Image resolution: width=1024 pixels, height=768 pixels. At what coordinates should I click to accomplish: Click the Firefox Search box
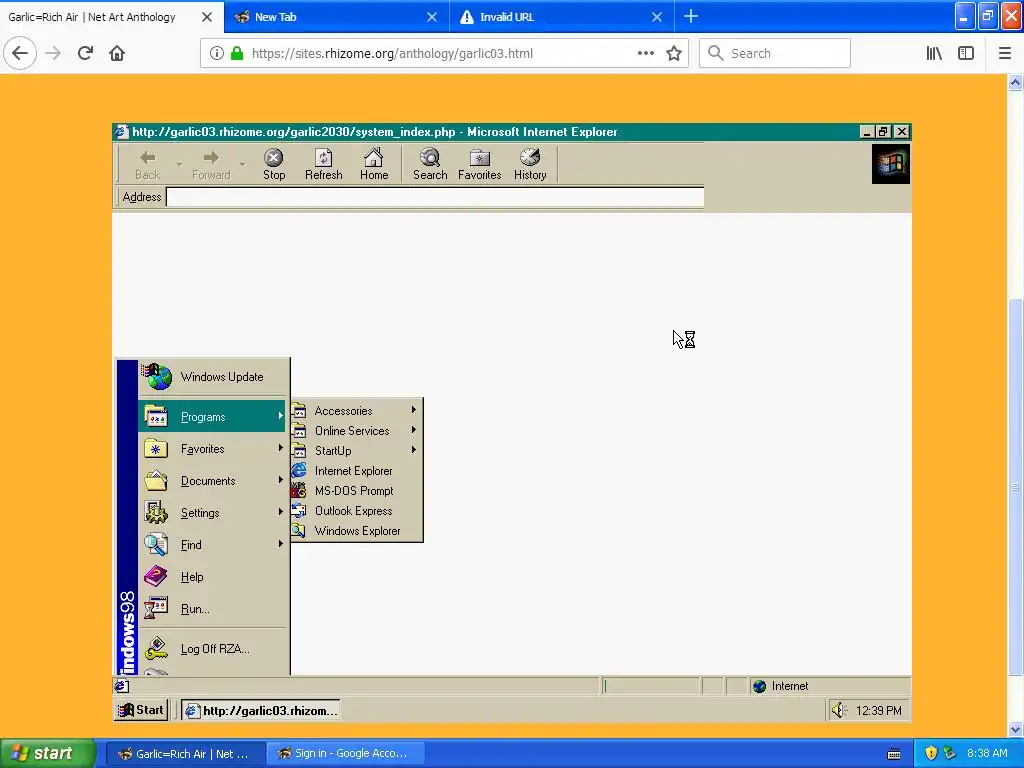[775, 54]
